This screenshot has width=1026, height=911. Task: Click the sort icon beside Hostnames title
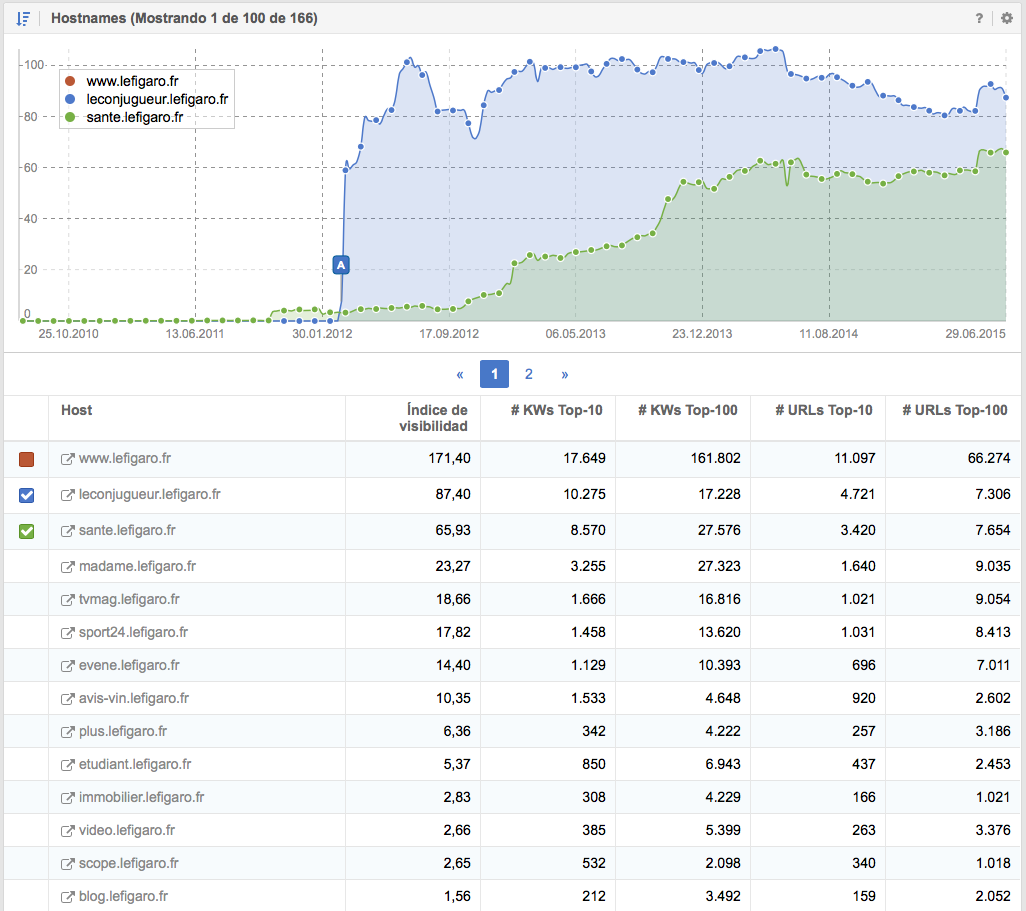pyautogui.click(x=23, y=18)
